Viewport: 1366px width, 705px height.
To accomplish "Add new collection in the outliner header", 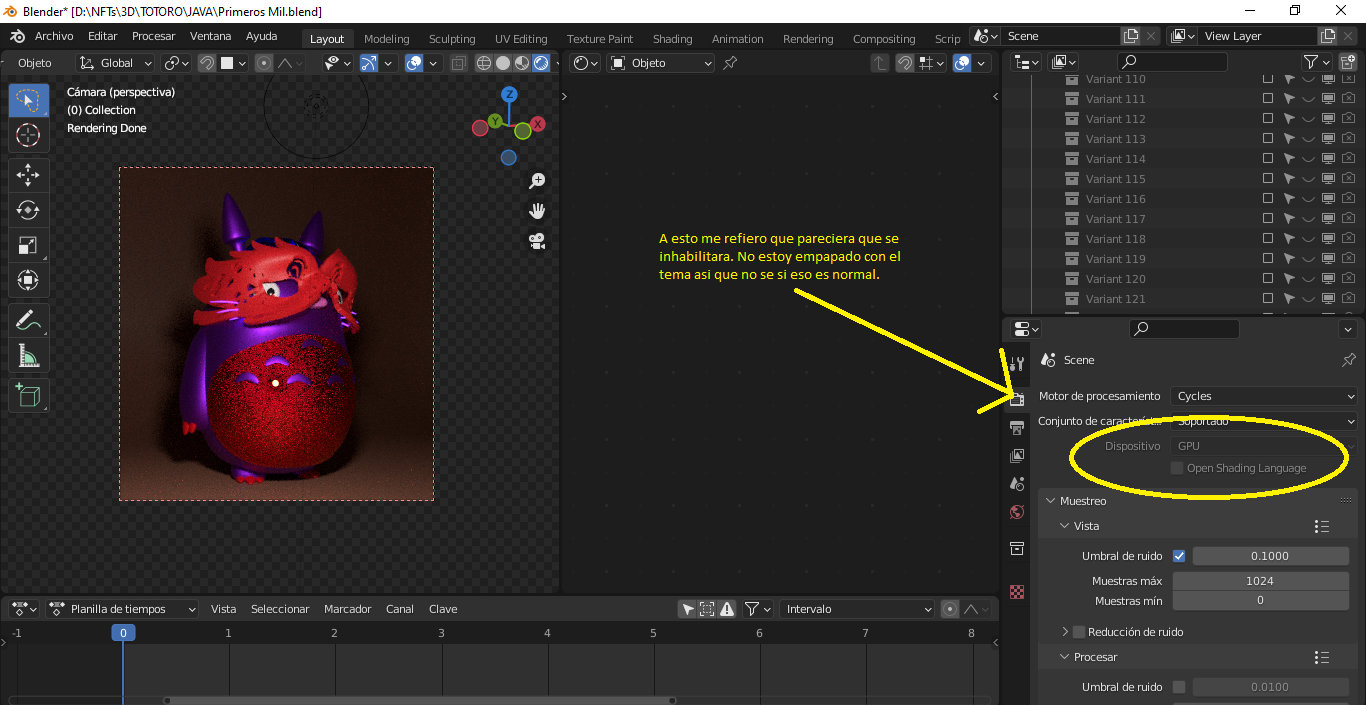I will coord(1347,62).
